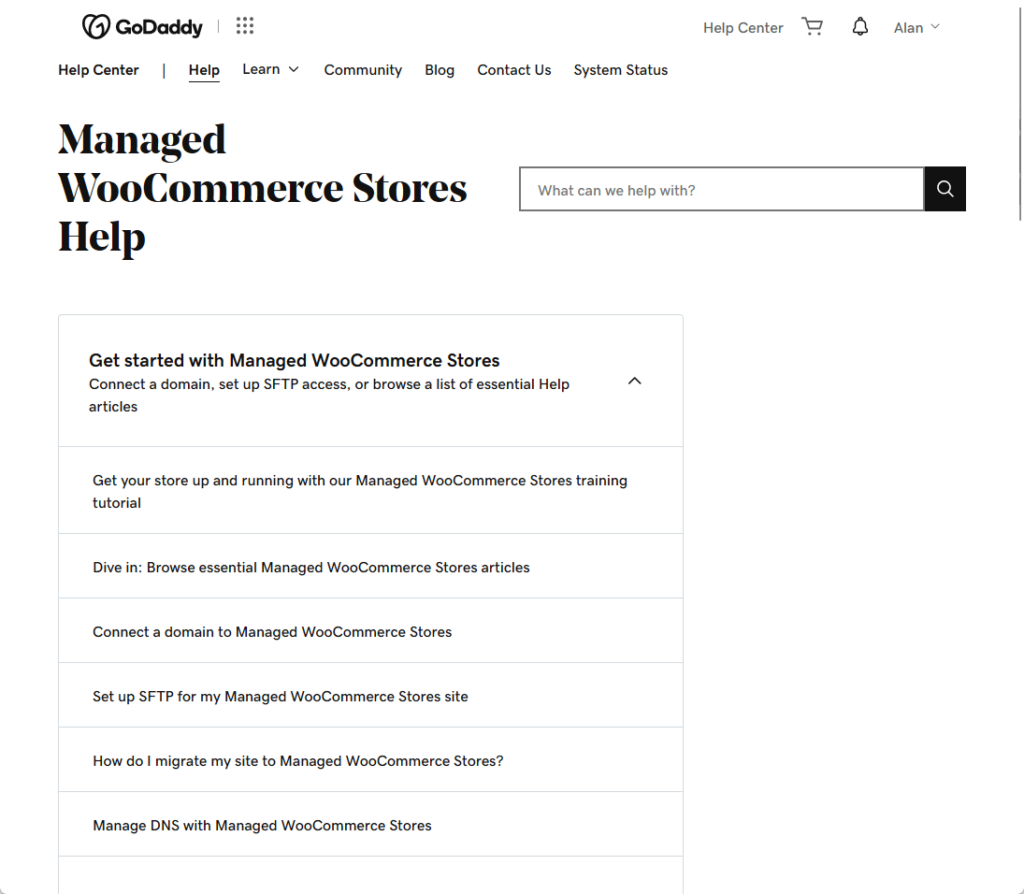Open the apps grid menu icon
Screen dimensions: 1024x894
click(x=245, y=26)
